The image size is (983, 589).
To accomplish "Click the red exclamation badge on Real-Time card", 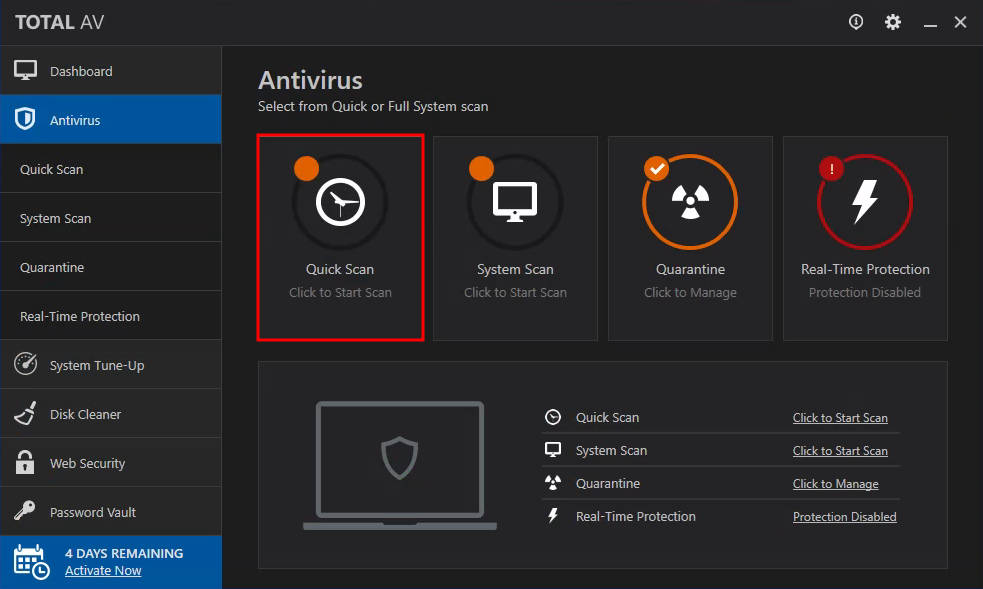I will pos(831,169).
